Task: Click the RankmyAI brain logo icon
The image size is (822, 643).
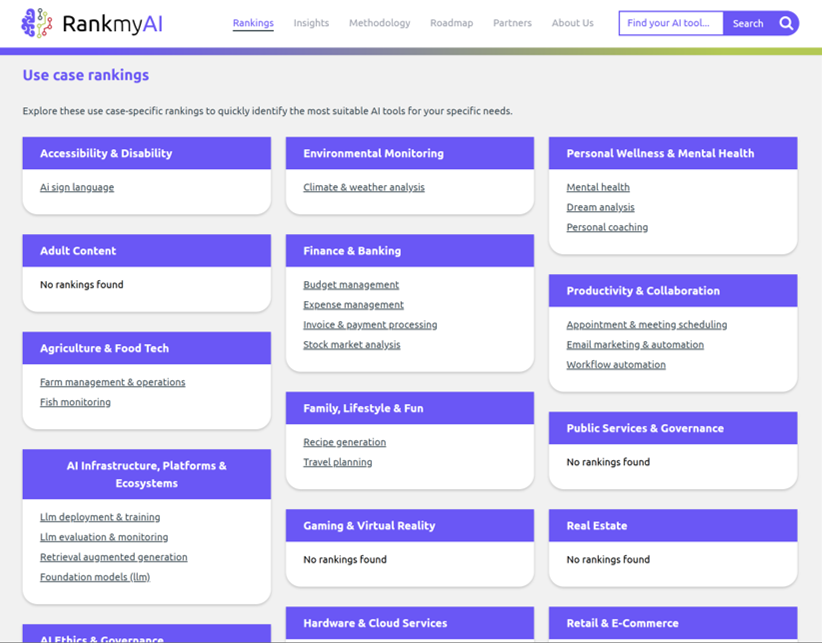Action: pos(37,23)
